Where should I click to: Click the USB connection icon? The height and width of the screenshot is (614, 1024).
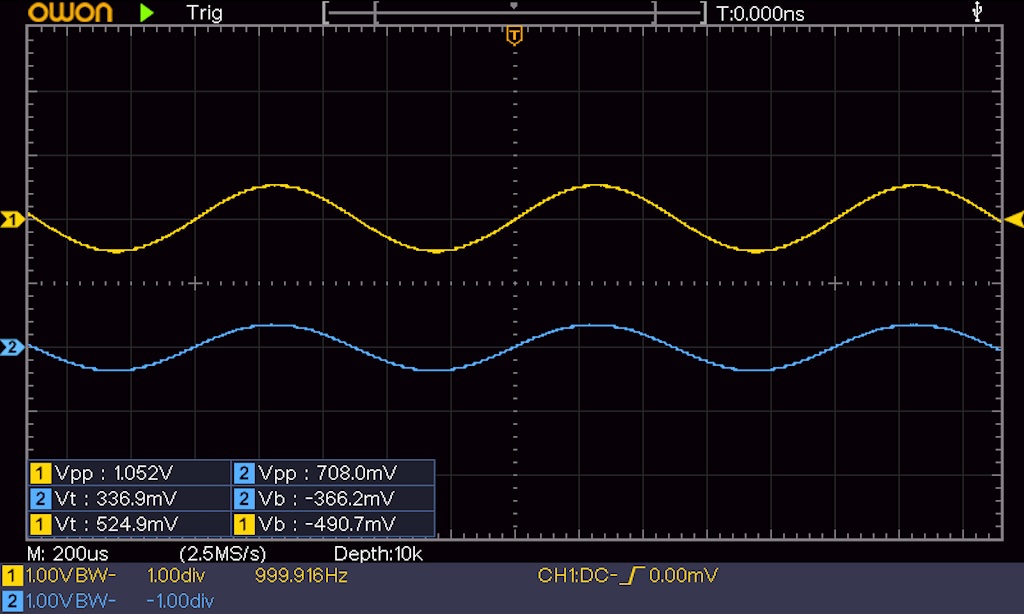coord(978,12)
